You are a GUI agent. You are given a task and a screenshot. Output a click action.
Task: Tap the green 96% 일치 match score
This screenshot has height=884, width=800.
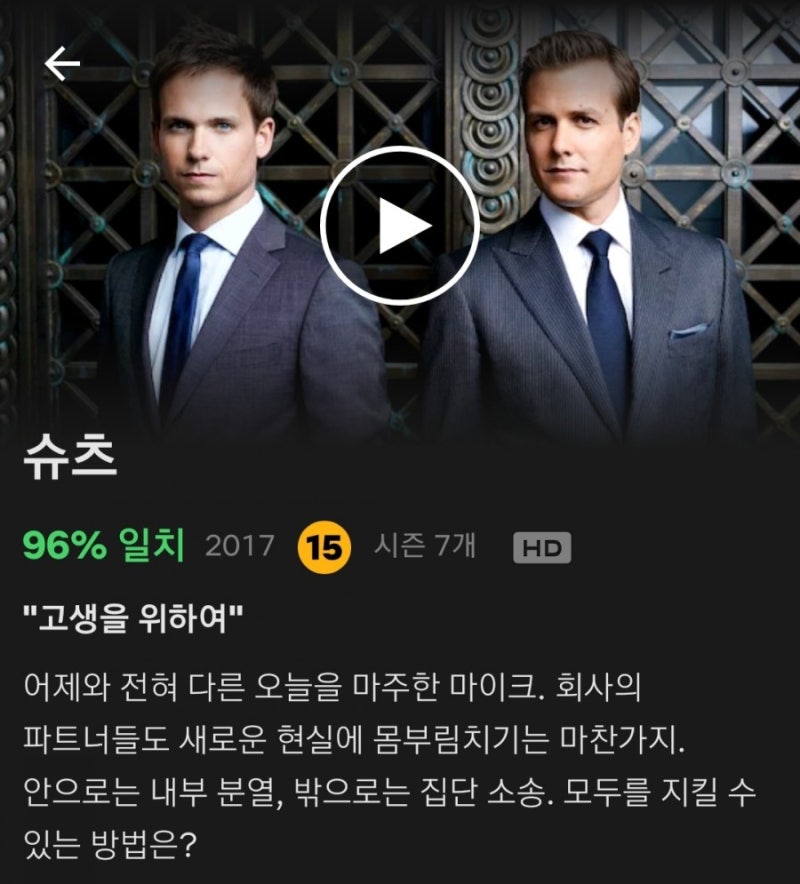(x=104, y=545)
